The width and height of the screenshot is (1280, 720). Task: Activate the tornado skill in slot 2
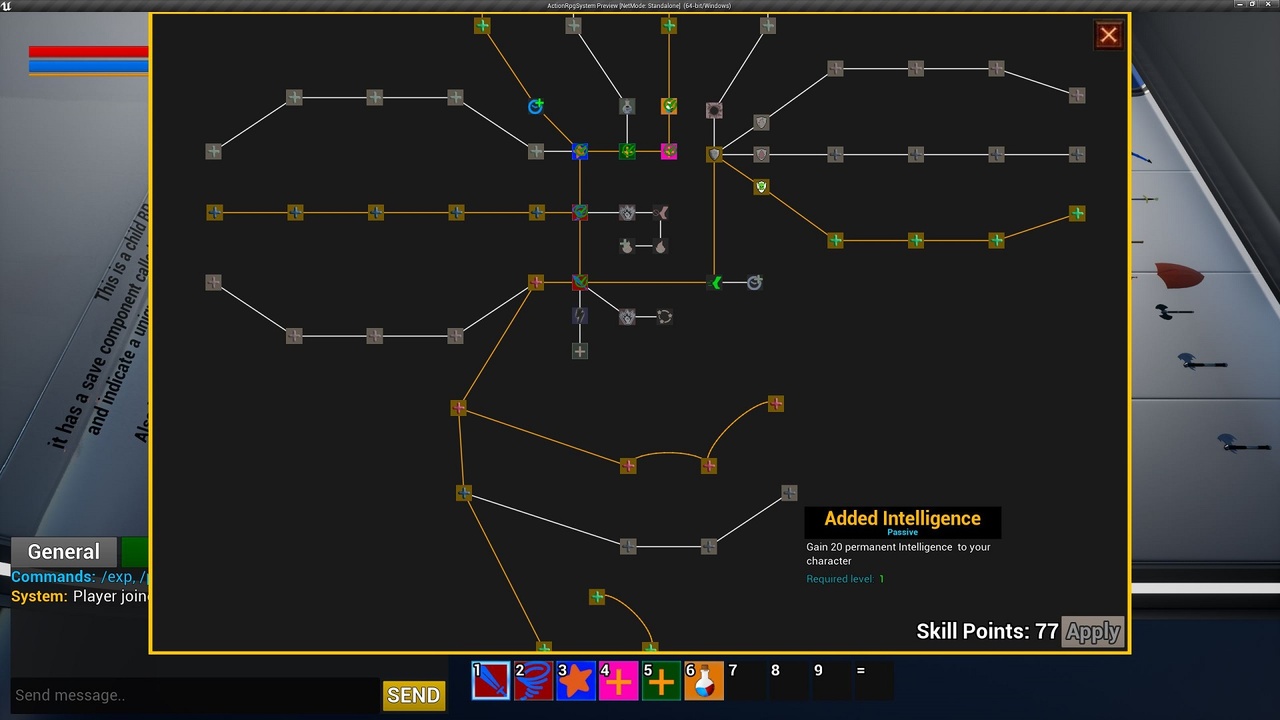coord(533,681)
